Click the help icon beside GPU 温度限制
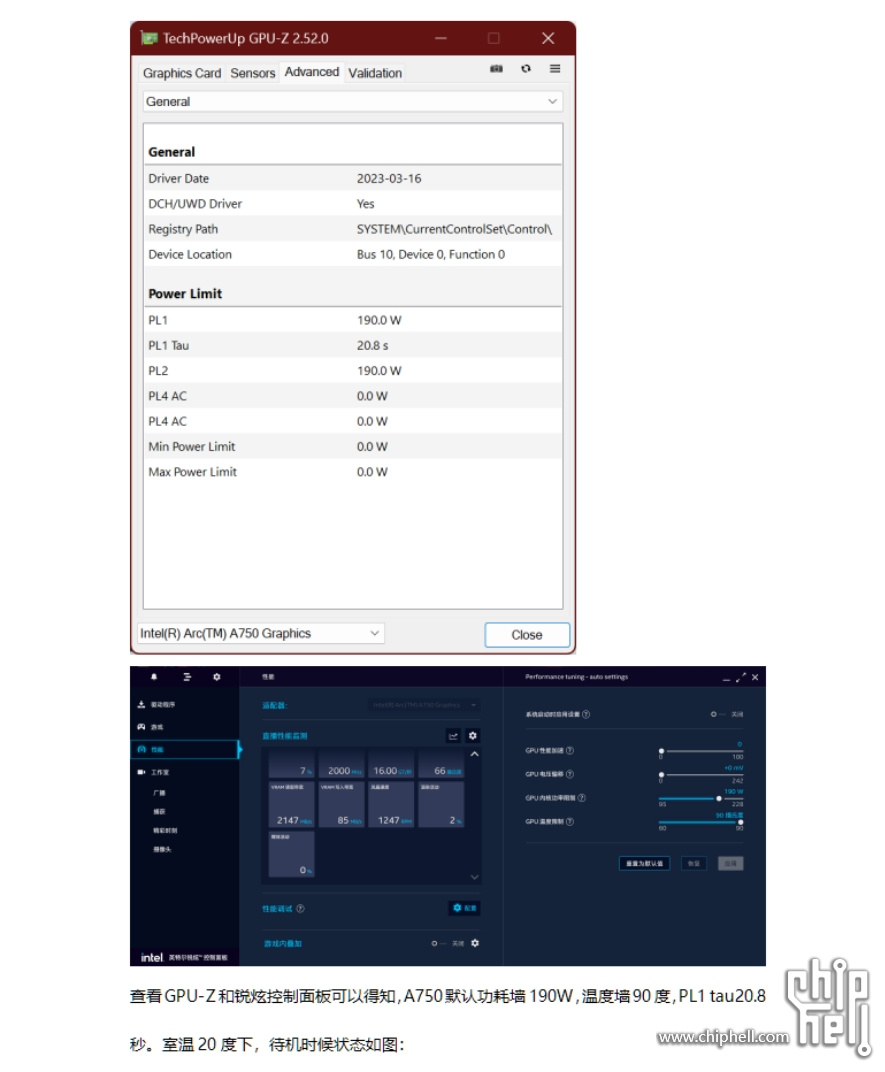This screenshot has height=1072, width=885. [x=570, y=821]
